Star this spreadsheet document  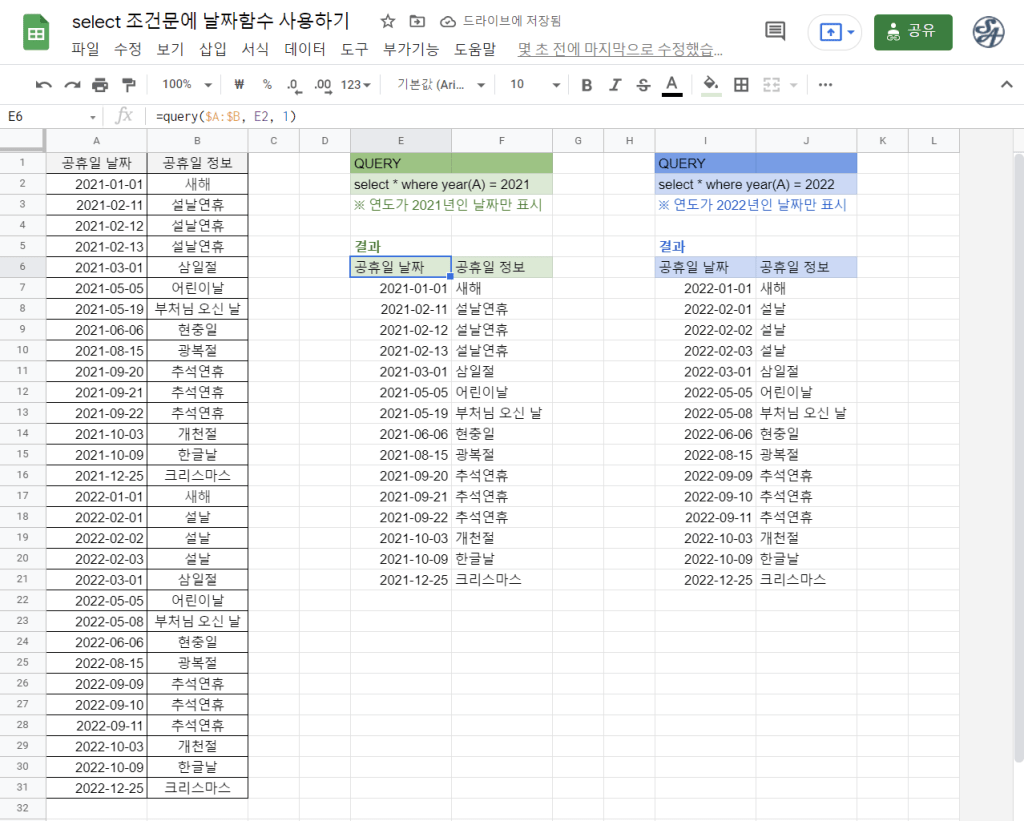(388, 21)
